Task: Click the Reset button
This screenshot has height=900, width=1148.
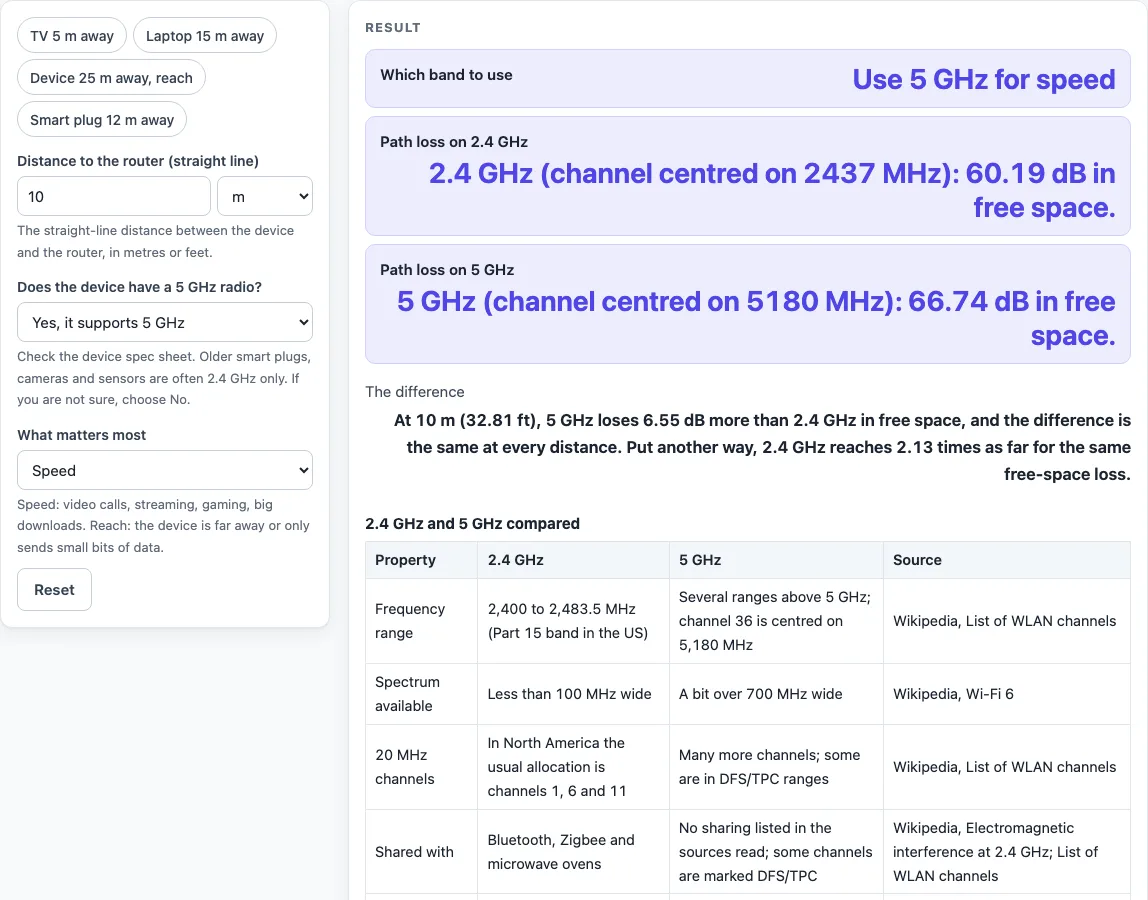Action: [x=54, y=590]
